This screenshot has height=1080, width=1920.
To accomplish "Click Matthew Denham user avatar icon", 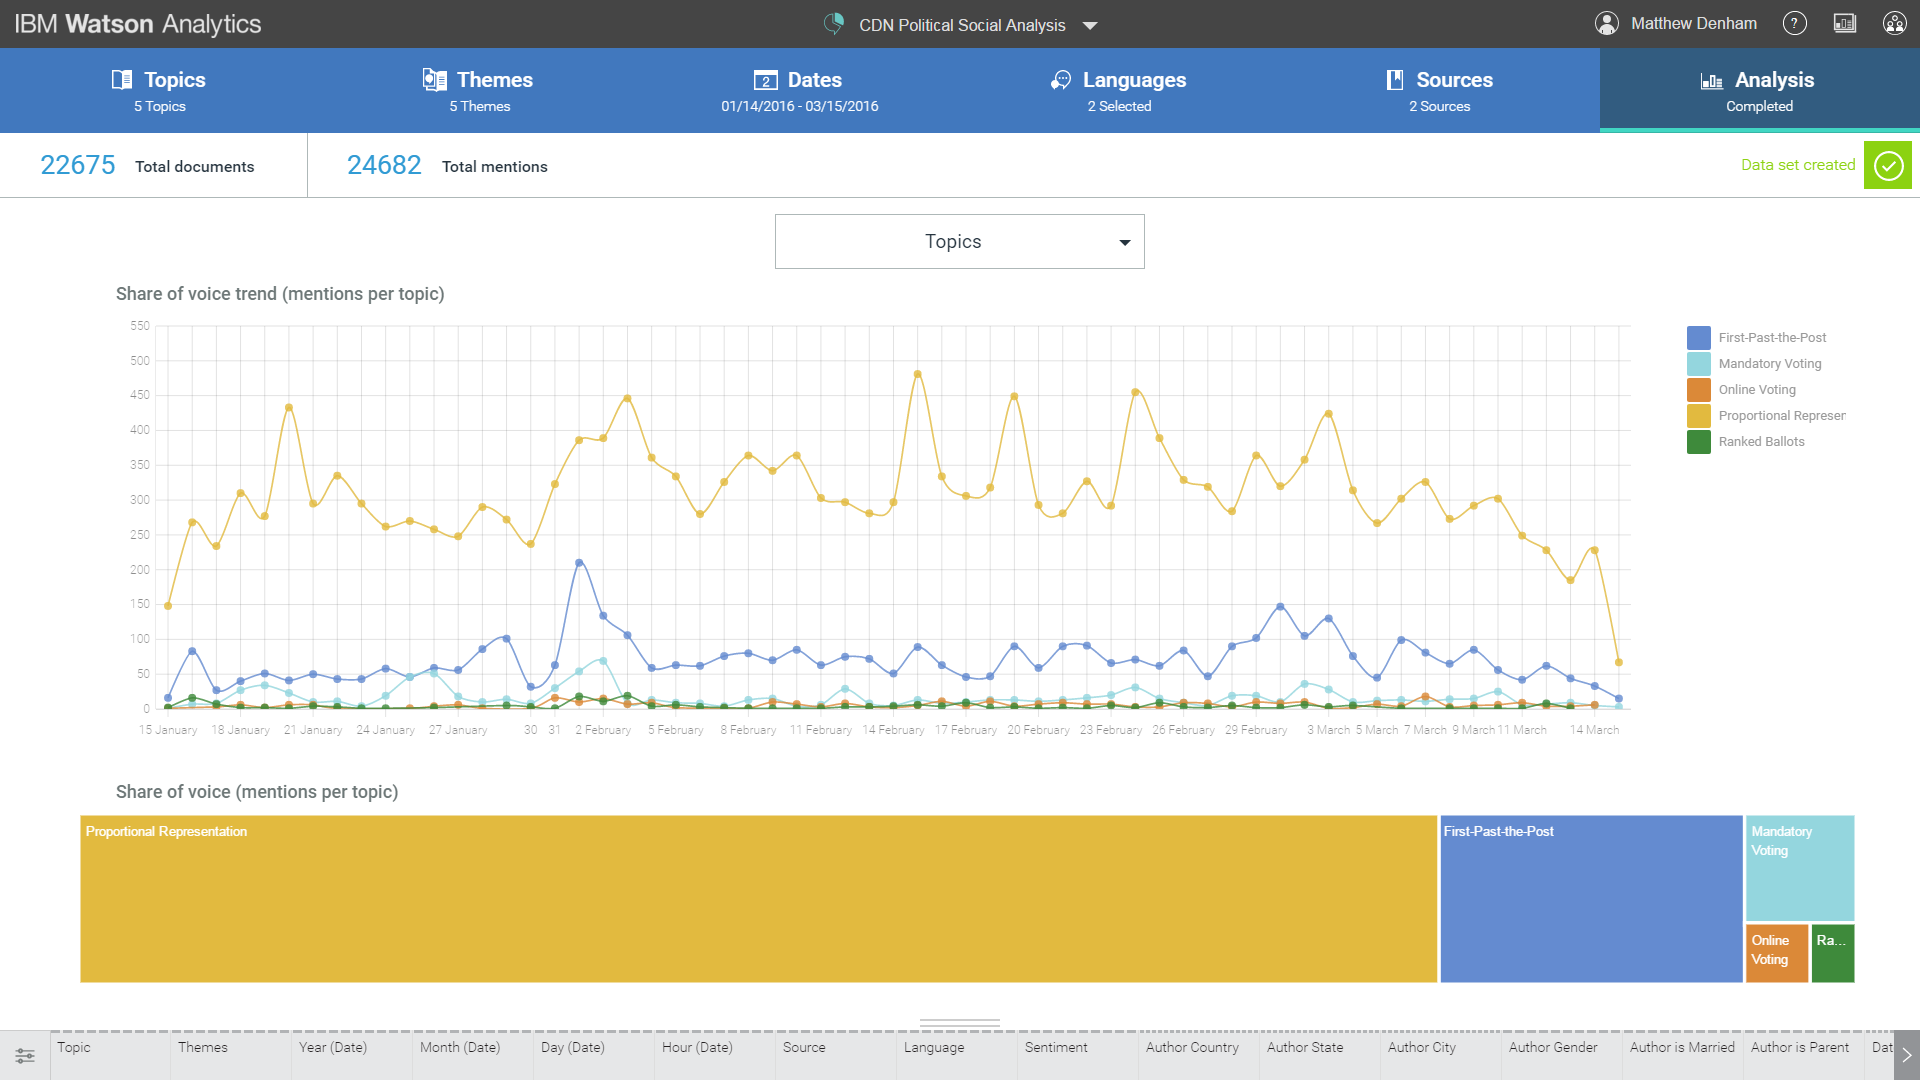I will click(1607, 23).
